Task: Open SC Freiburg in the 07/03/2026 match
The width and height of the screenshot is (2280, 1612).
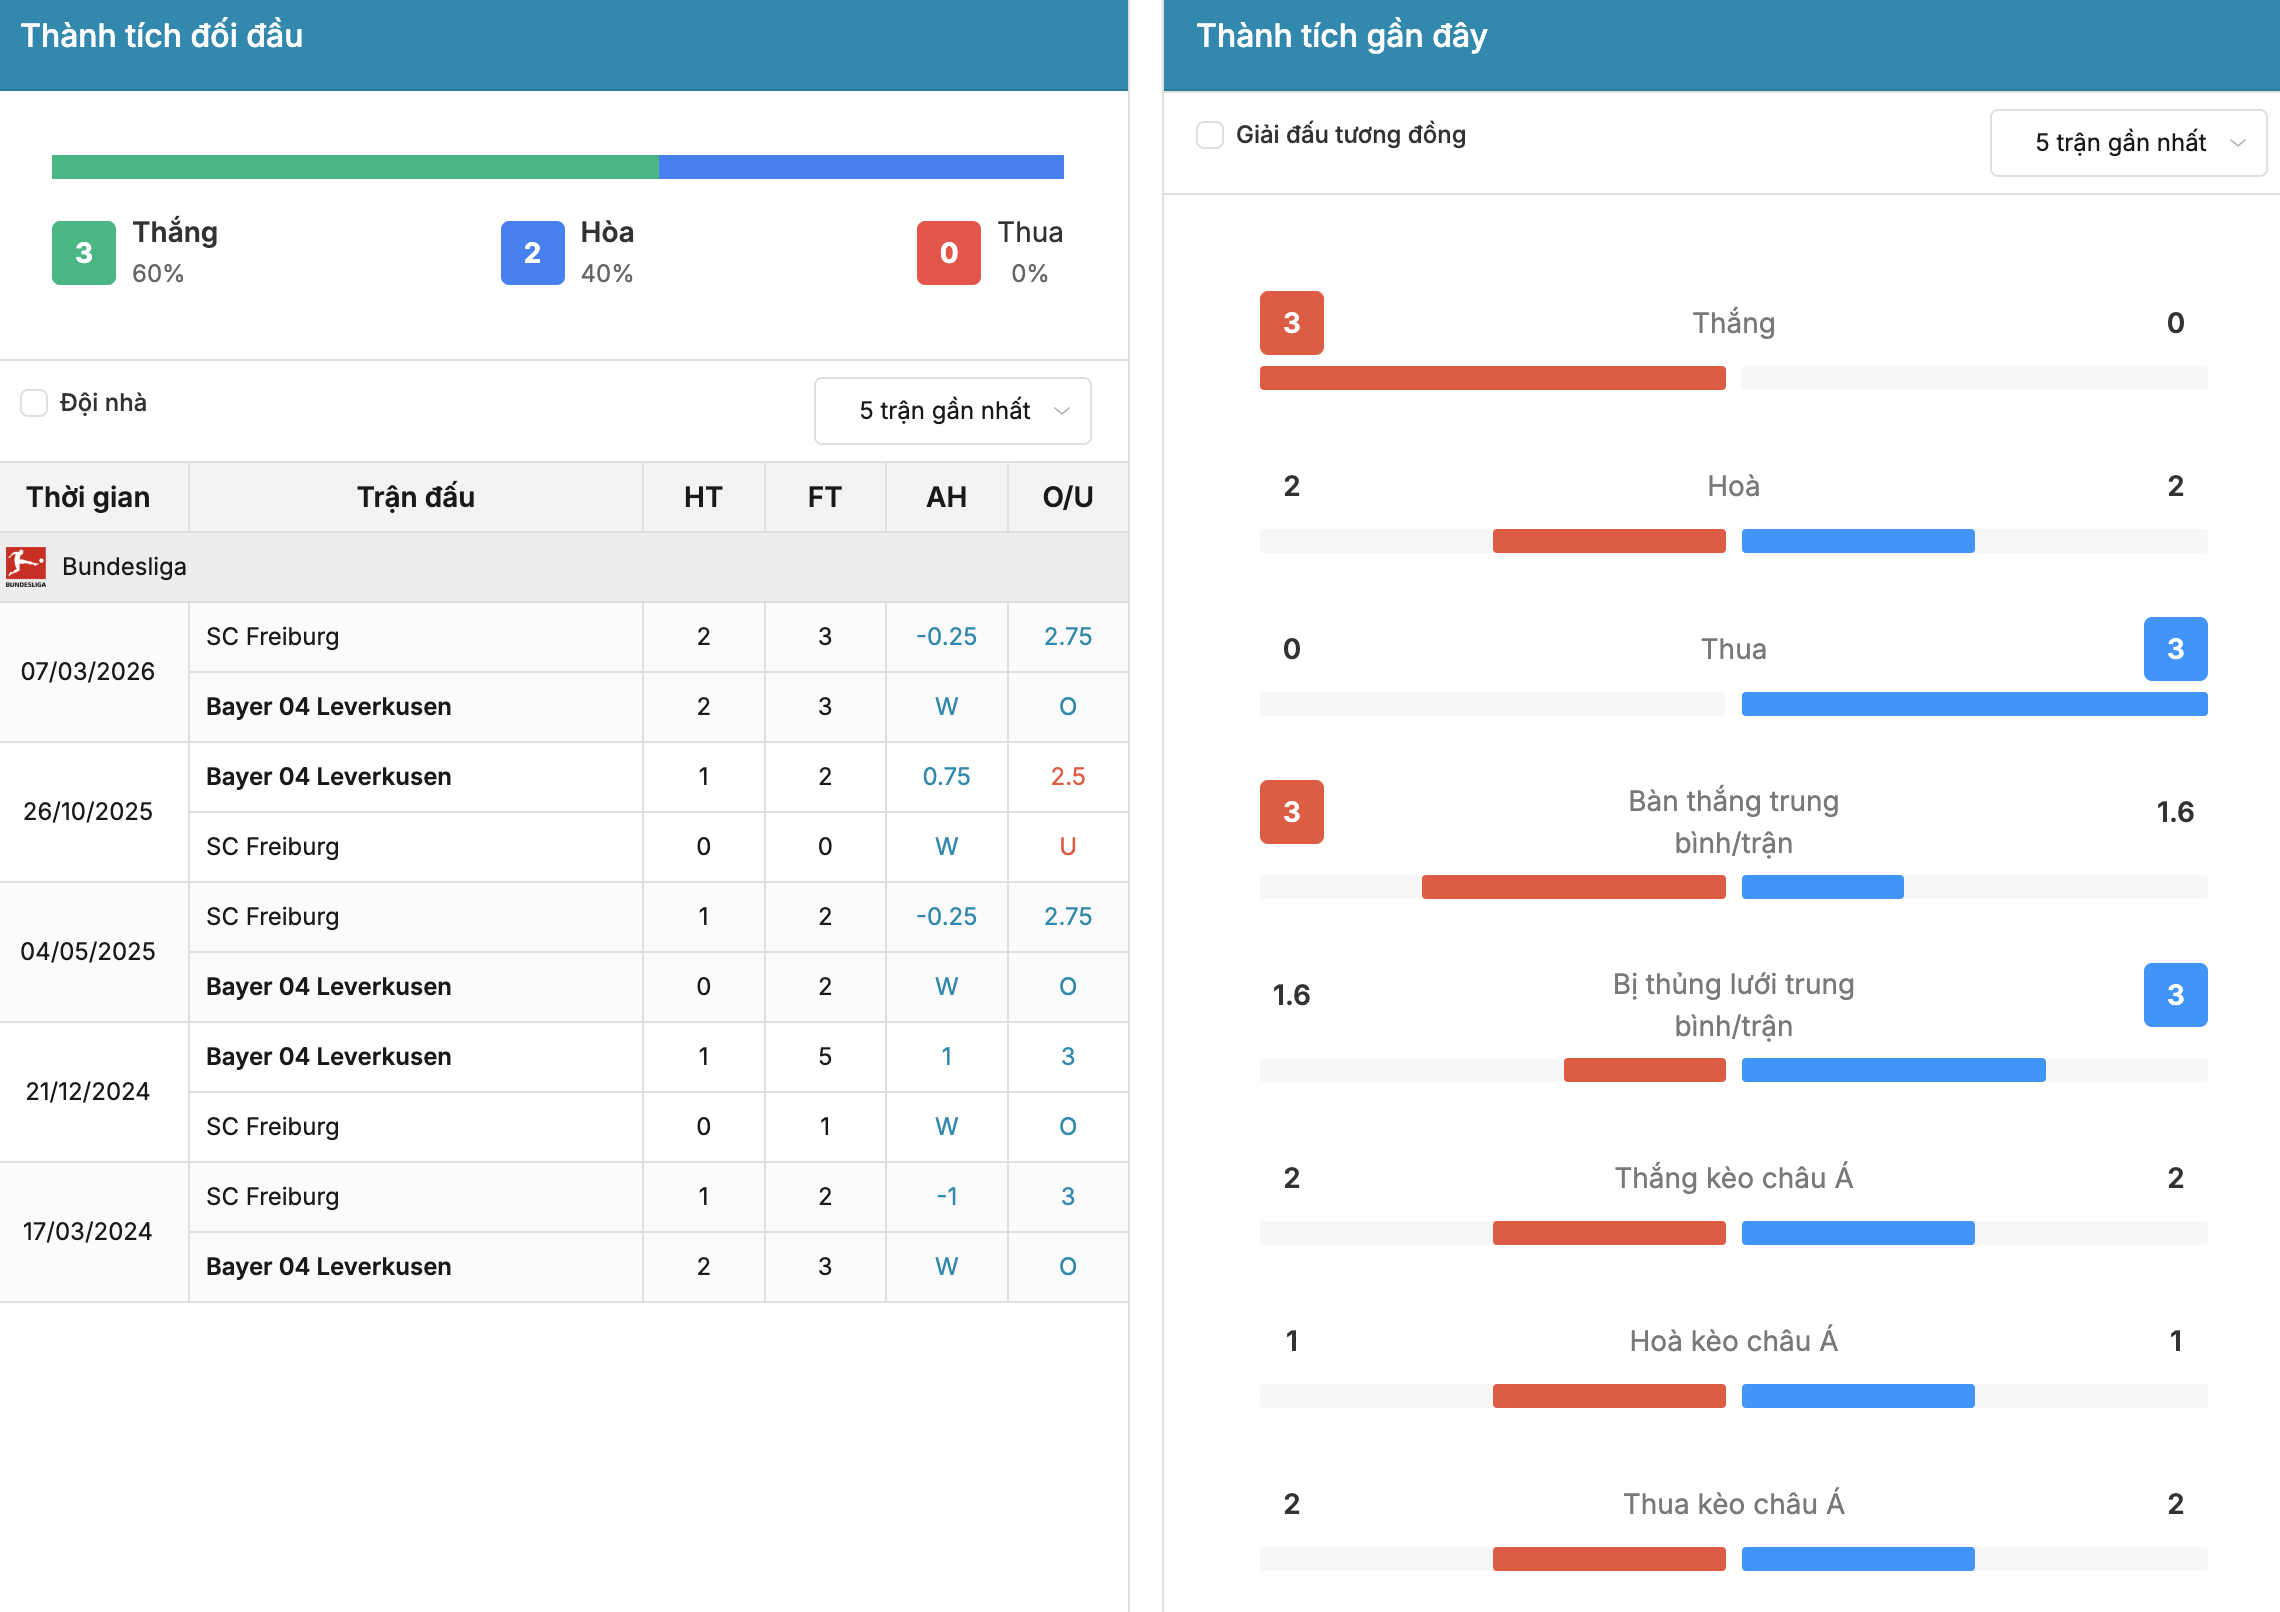Action: (273, 637)
